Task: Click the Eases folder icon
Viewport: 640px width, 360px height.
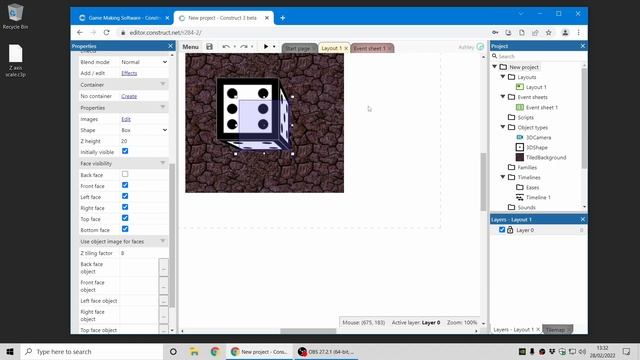Action: click(520, 187)
